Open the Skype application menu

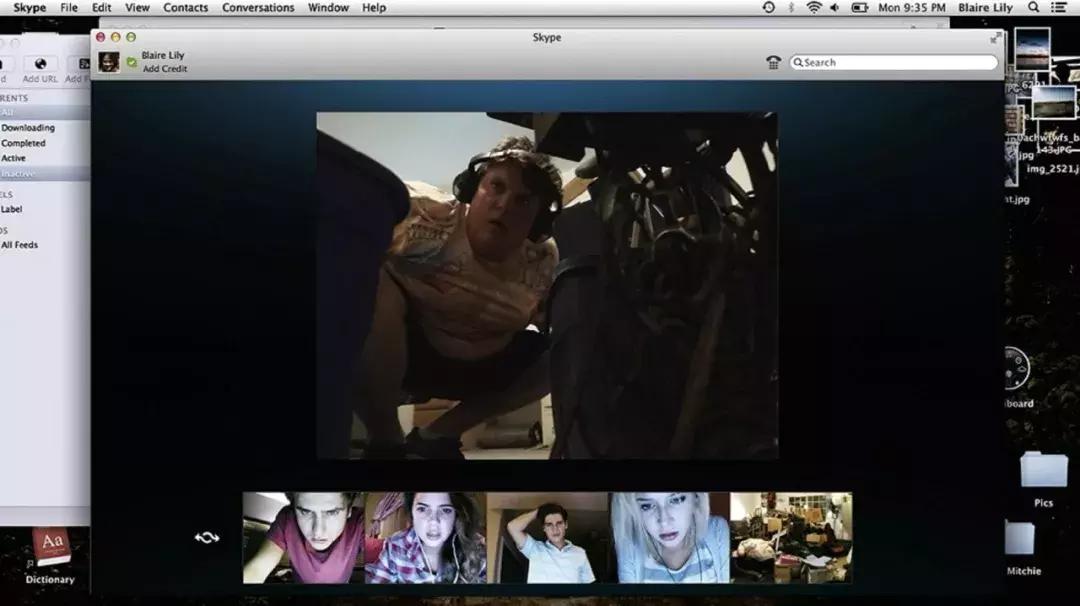point(29,8)
